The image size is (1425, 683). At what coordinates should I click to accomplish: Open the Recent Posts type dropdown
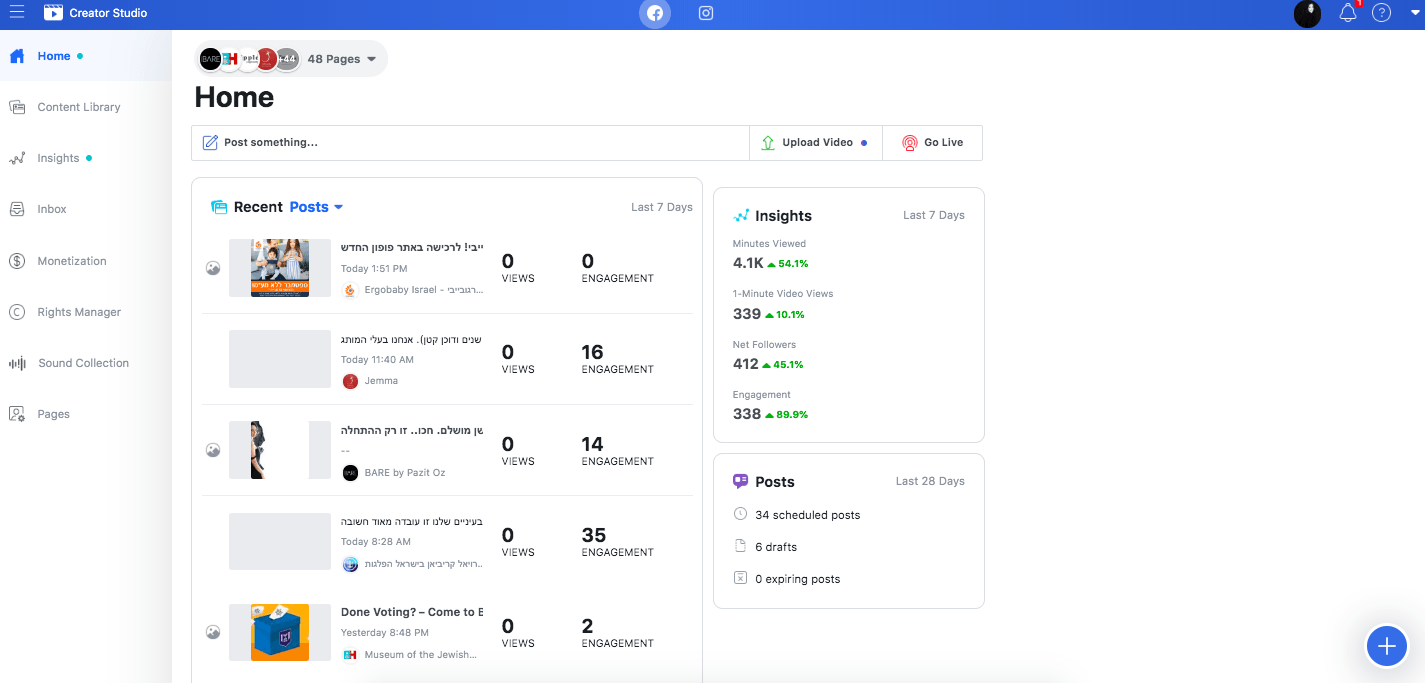point(316,207)
